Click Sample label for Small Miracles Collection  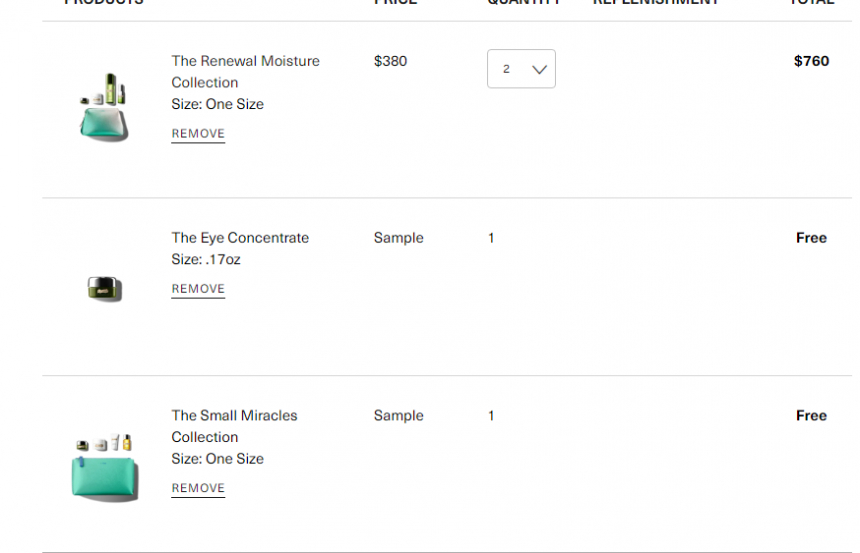pyautogui.click(x=399, y=415)
